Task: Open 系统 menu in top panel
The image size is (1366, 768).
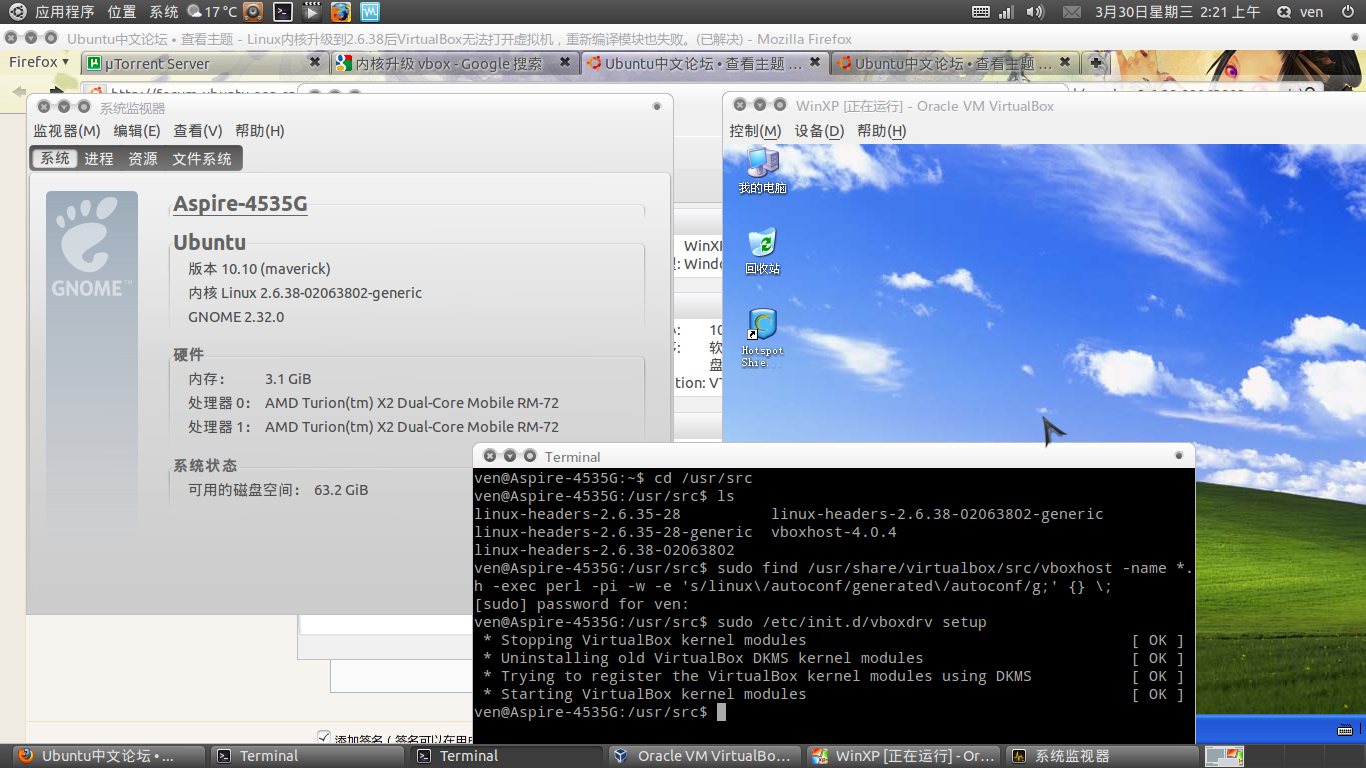Action: click(x=164, y=12)
